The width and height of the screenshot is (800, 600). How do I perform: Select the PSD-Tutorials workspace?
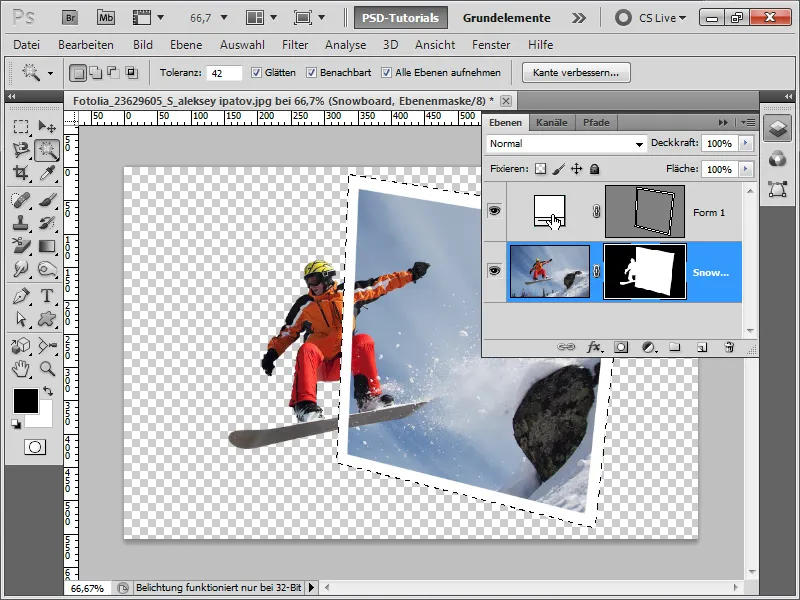(x=401, y=18)
